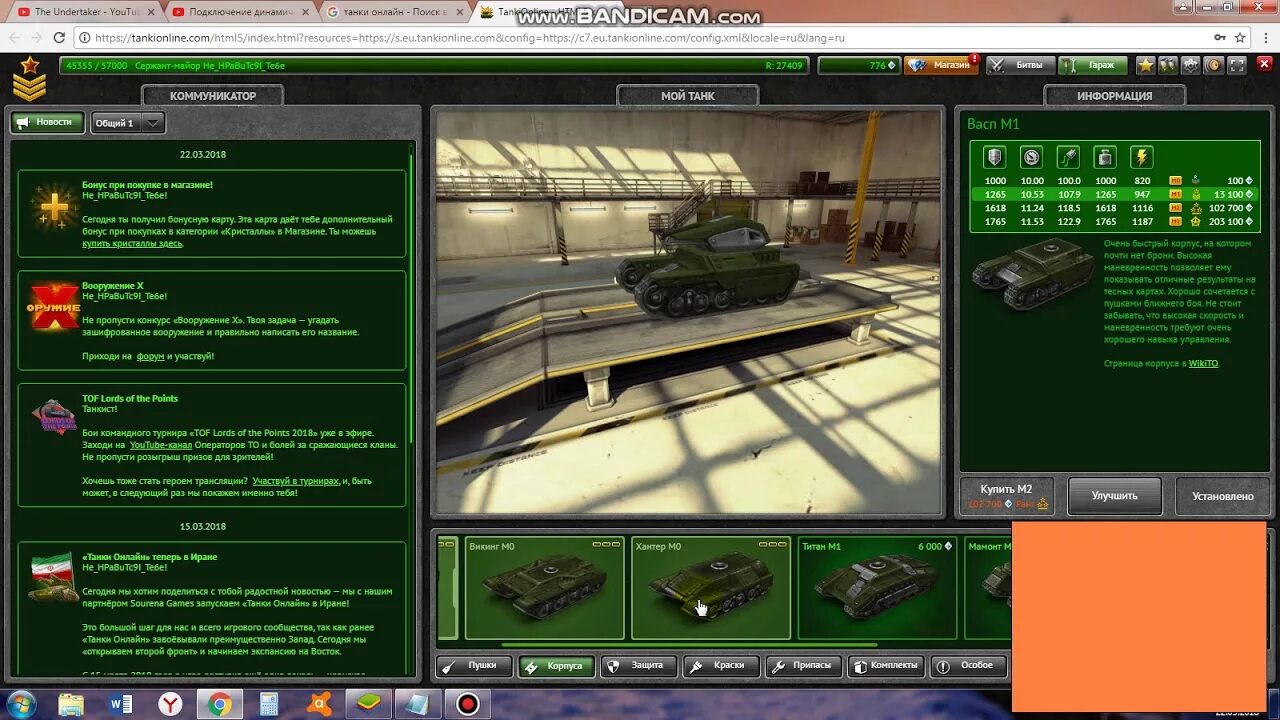Switch to Защита protection category
This screenshot has height=720, width=1280.
pyautogui.click(x=639, y=666)
